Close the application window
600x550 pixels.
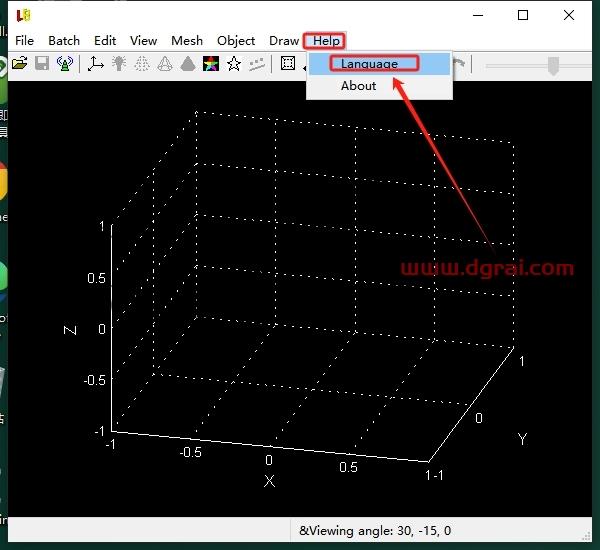click(x=569, y=15)
